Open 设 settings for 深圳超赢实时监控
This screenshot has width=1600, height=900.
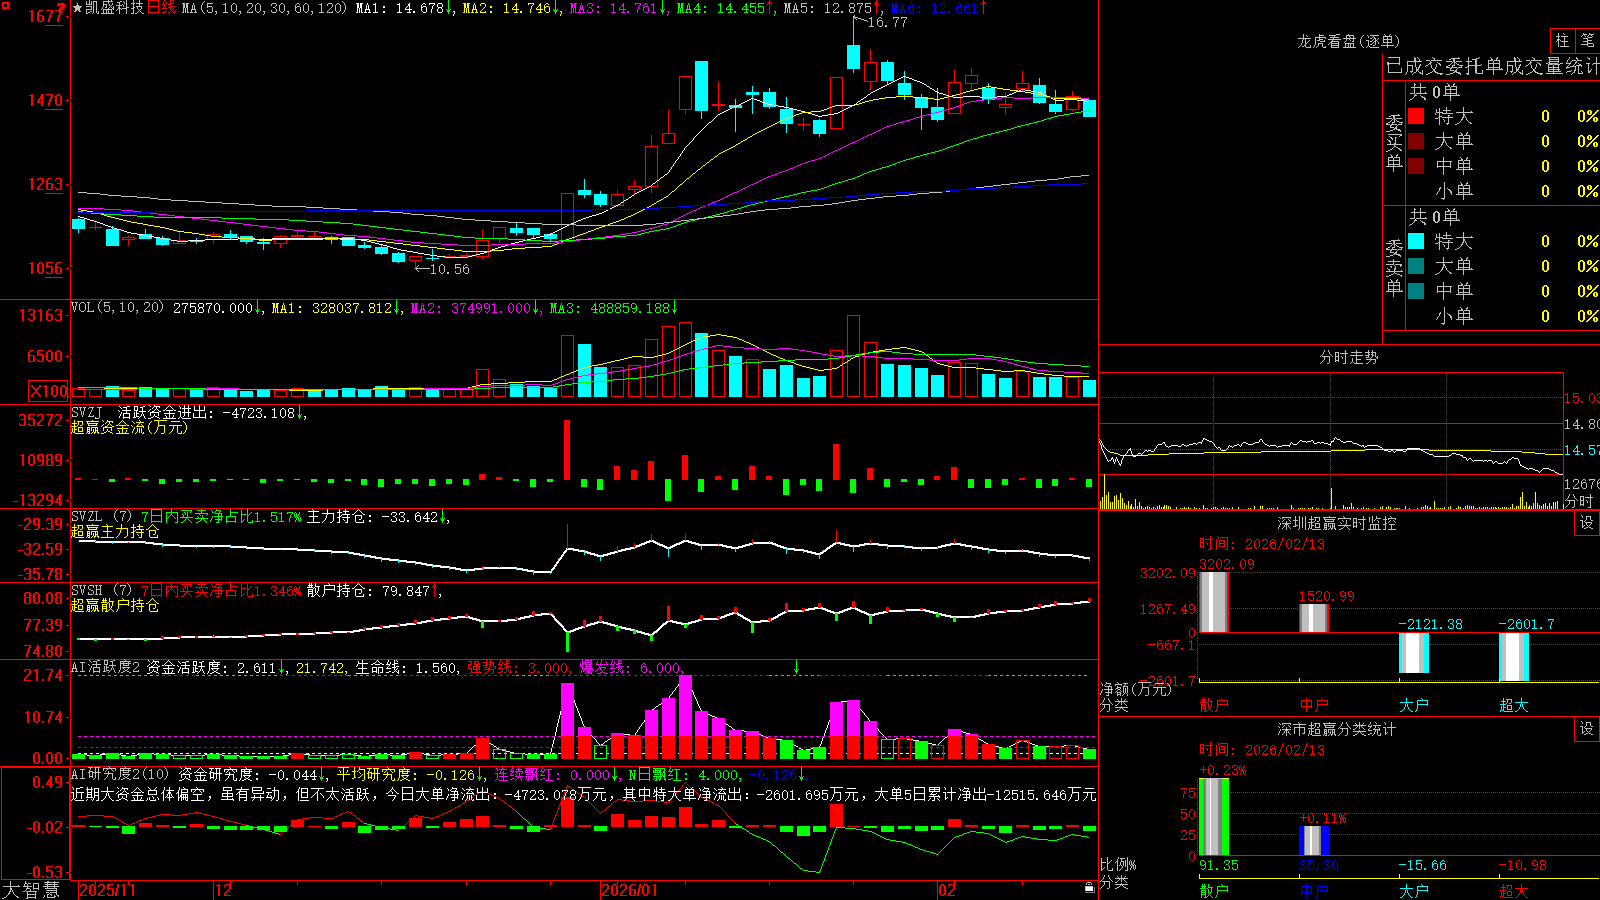click(1587, 523)
